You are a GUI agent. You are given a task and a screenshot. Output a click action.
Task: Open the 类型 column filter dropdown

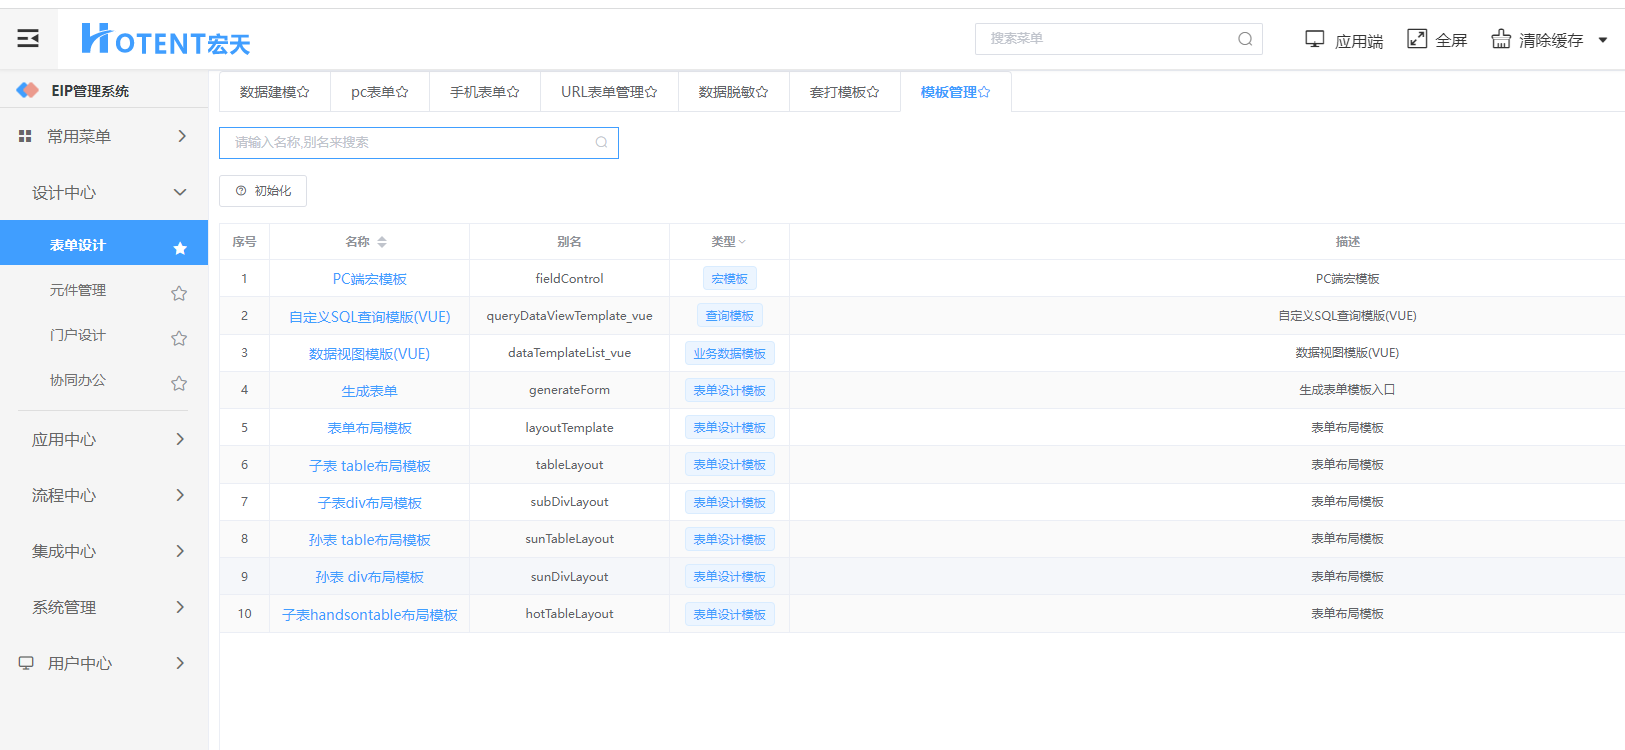tap(742, 242)
